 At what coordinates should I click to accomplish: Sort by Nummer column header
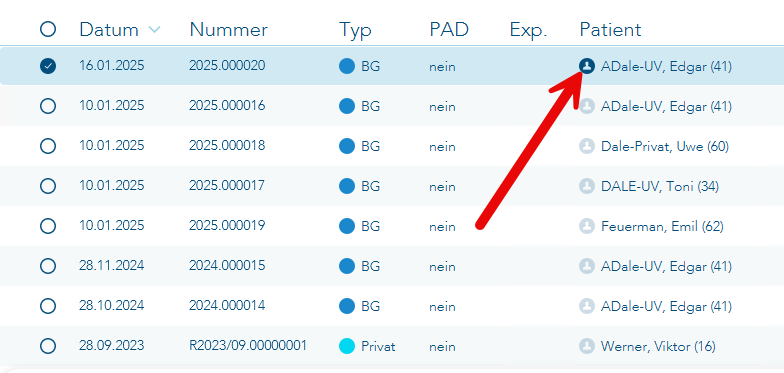click(x=228, y=30)
